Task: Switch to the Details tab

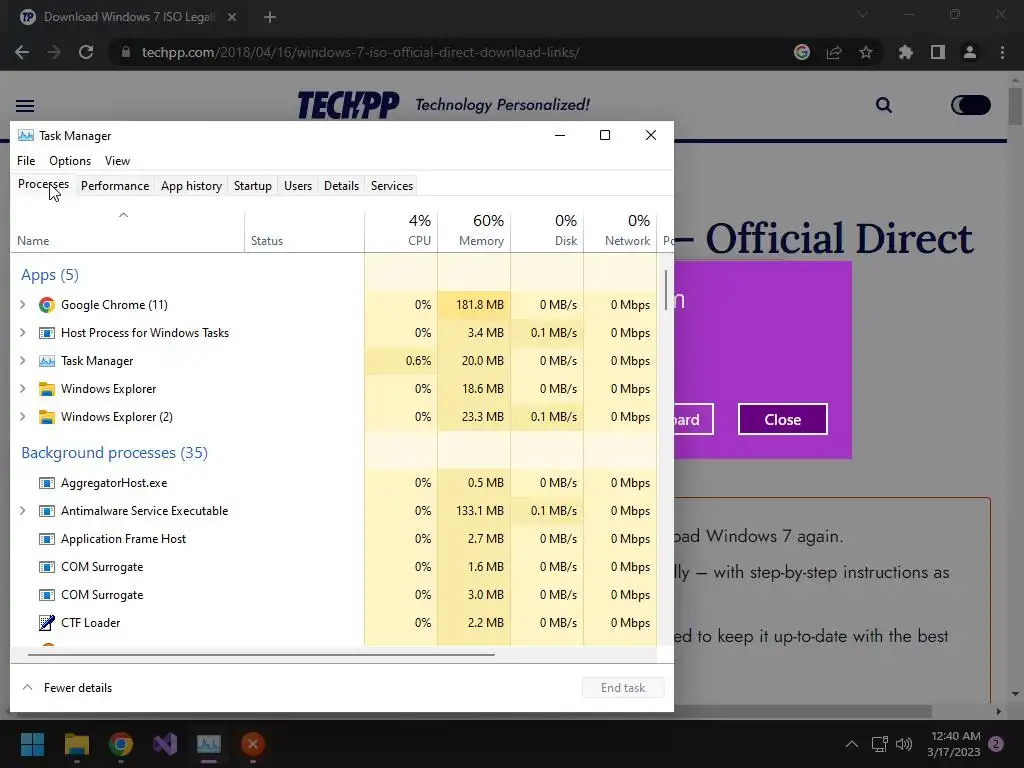Action: point(342,186)
